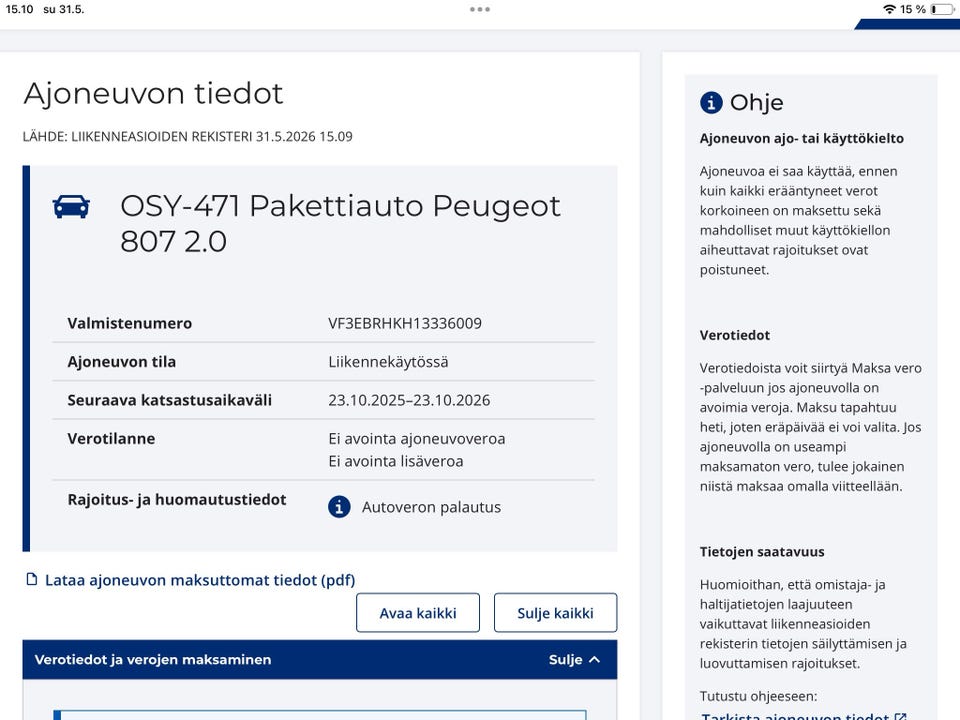Tap the Wi-Fi status icon

pos(889,9)
